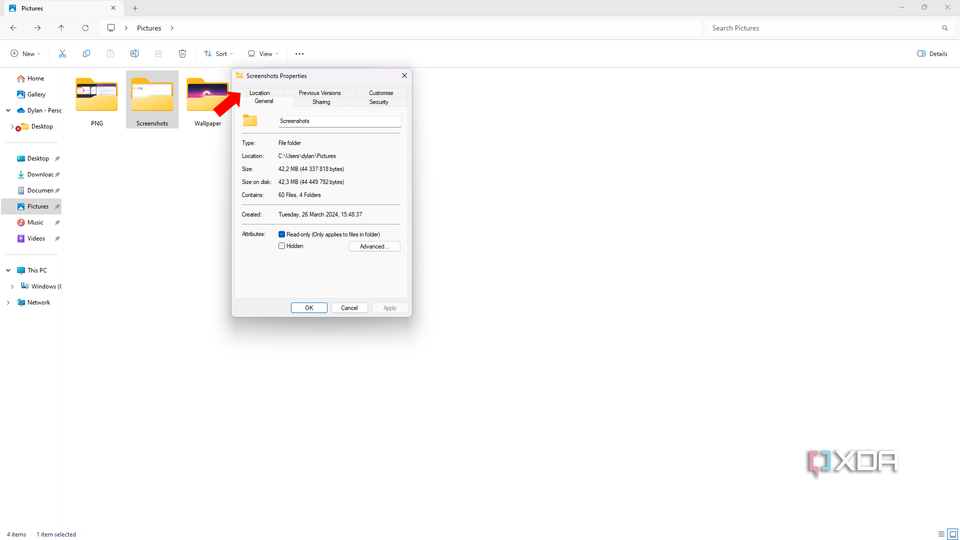
Task: Click '1 item selected' in status bar
Action: (56, 534)
